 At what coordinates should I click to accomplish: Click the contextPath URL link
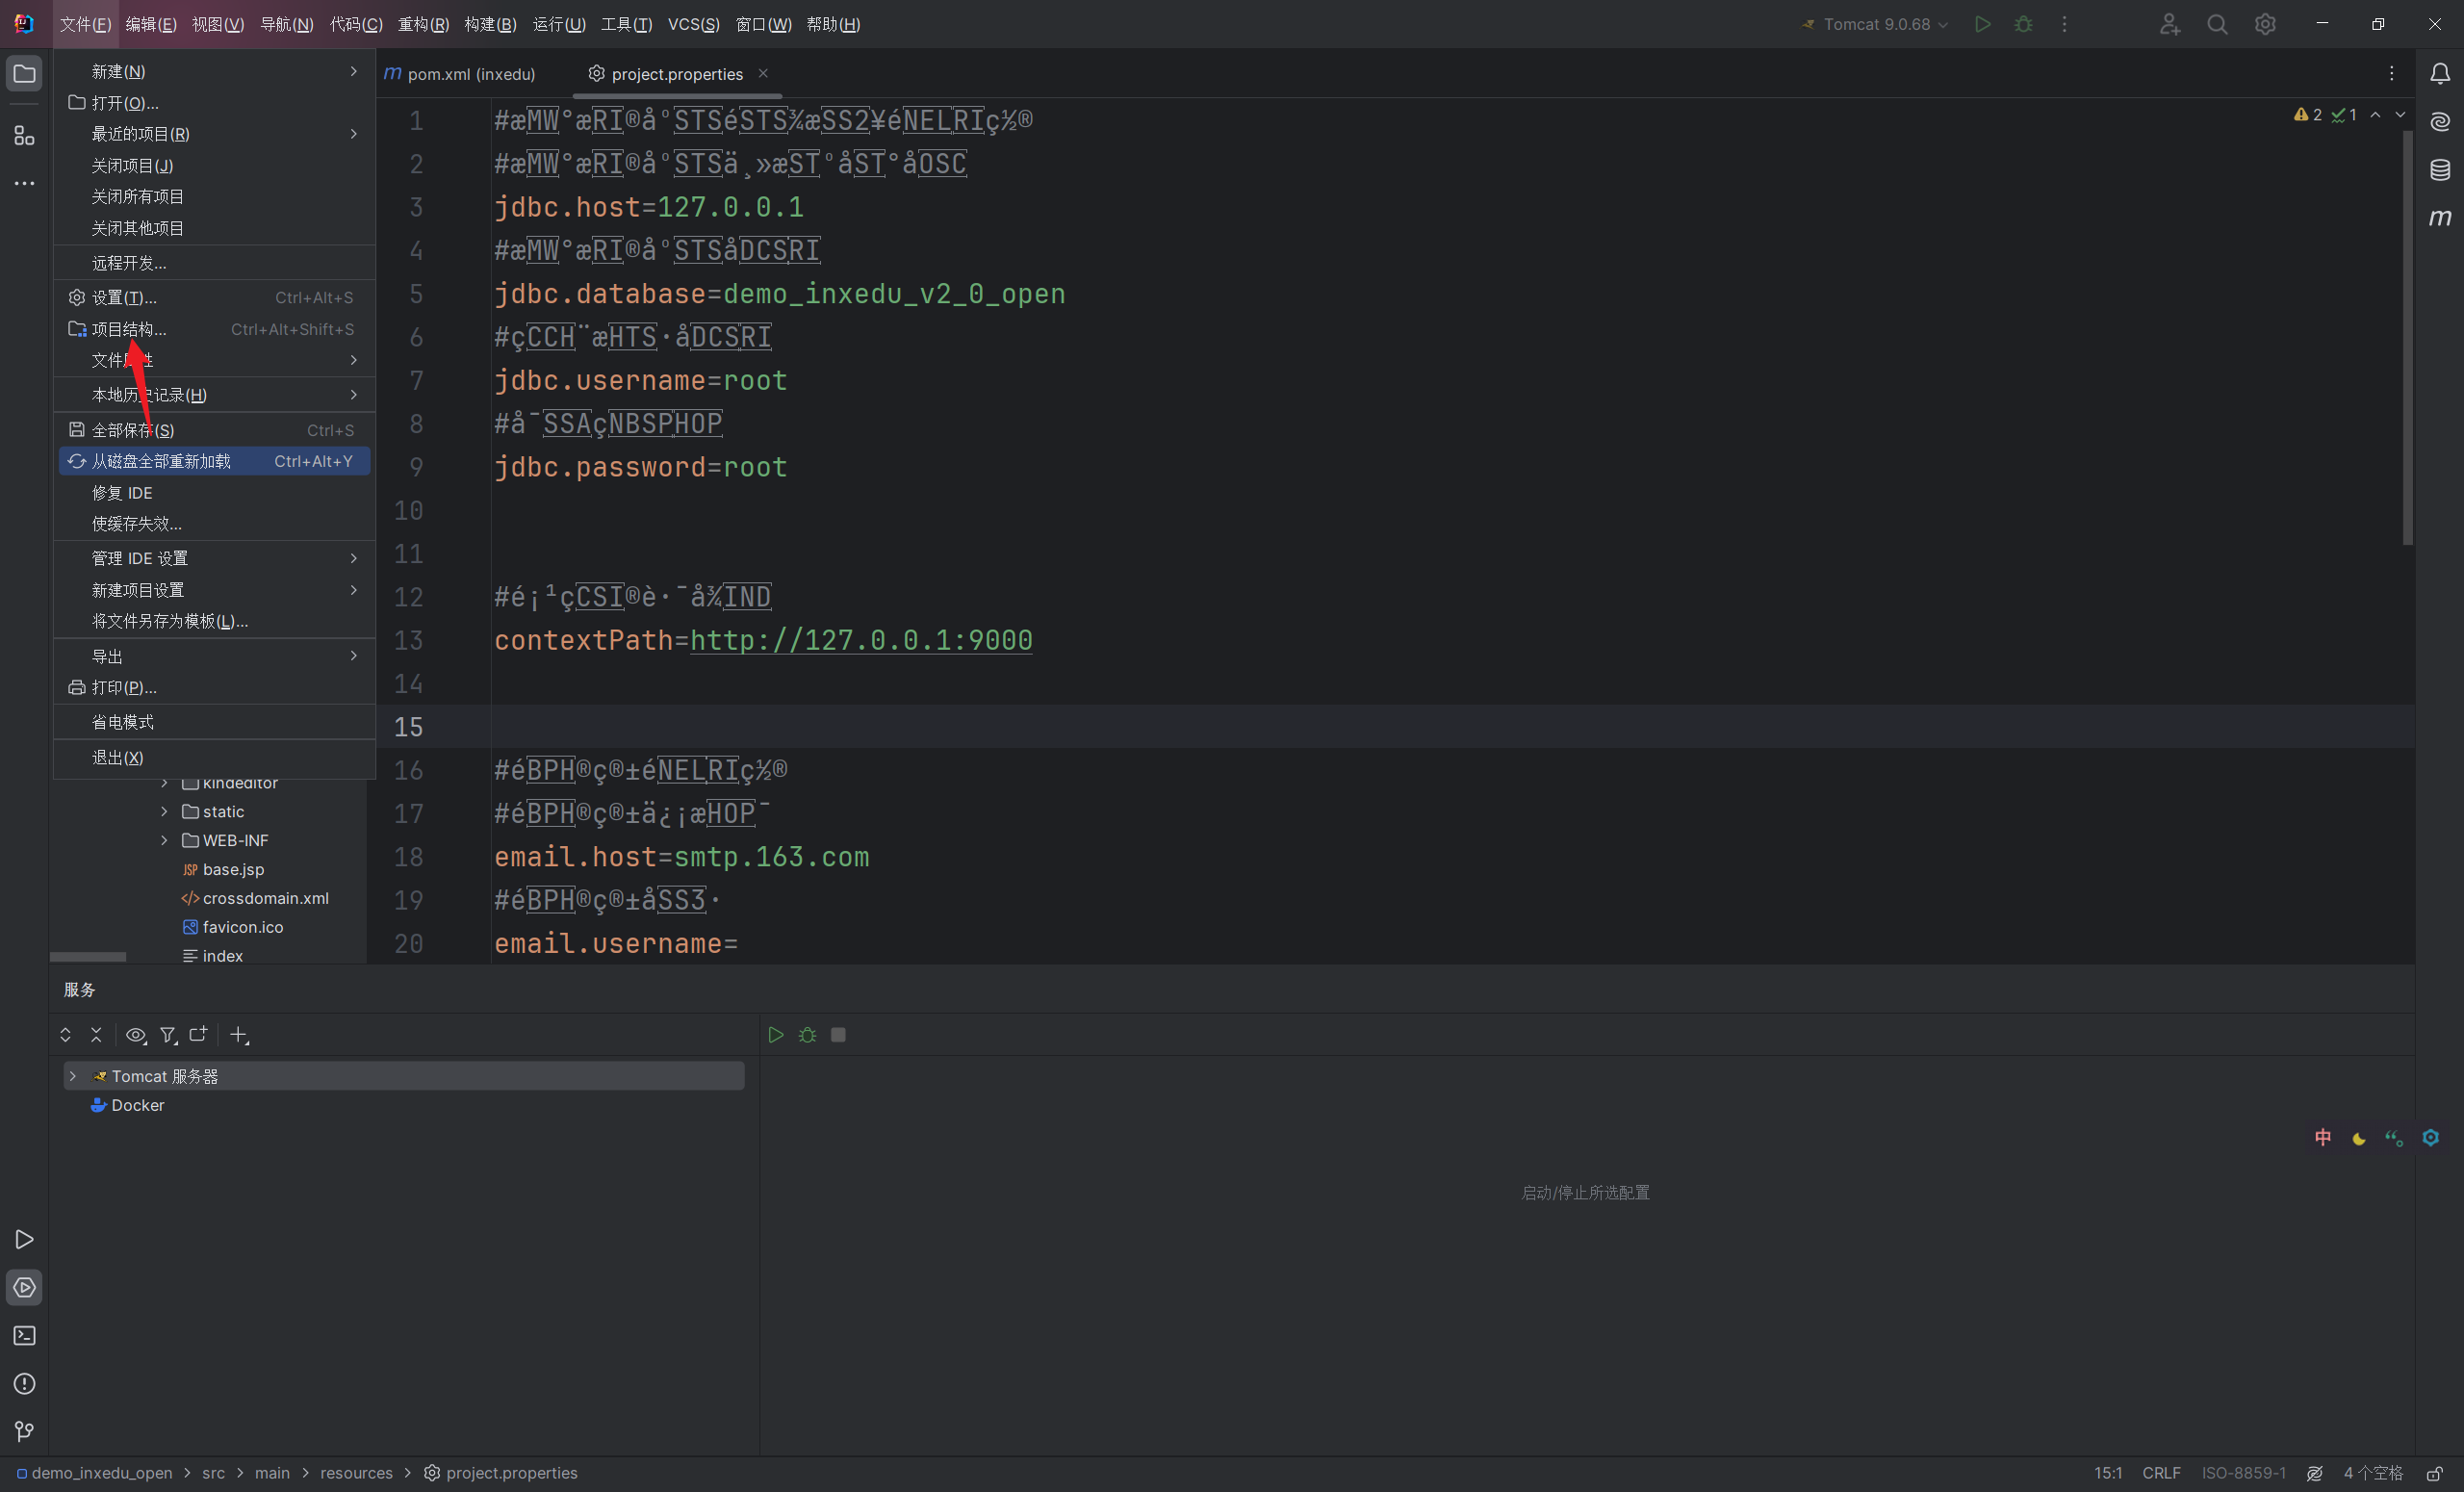click(860, 640)
